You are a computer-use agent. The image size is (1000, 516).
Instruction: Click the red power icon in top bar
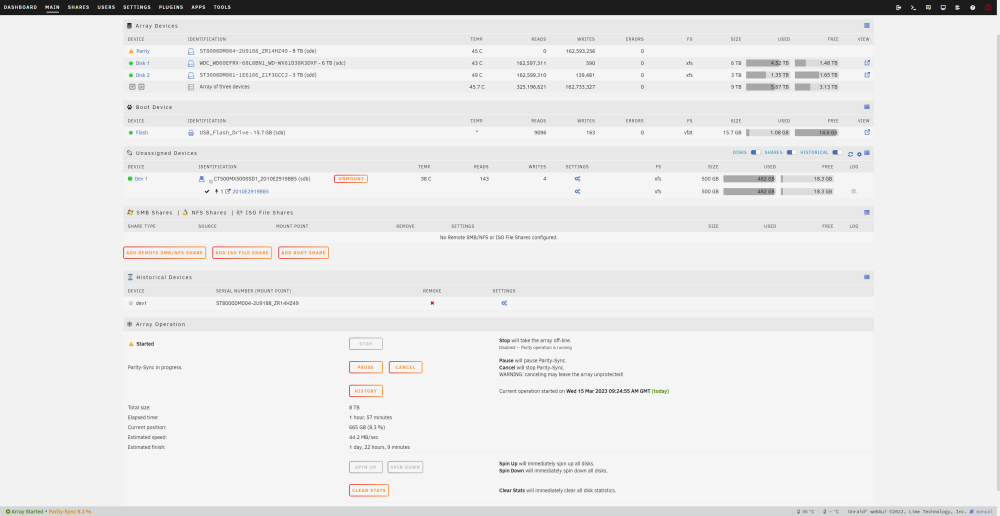click(989, 8)
